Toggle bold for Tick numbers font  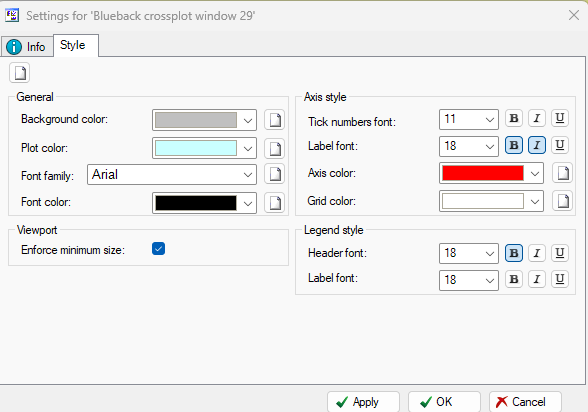514,118
